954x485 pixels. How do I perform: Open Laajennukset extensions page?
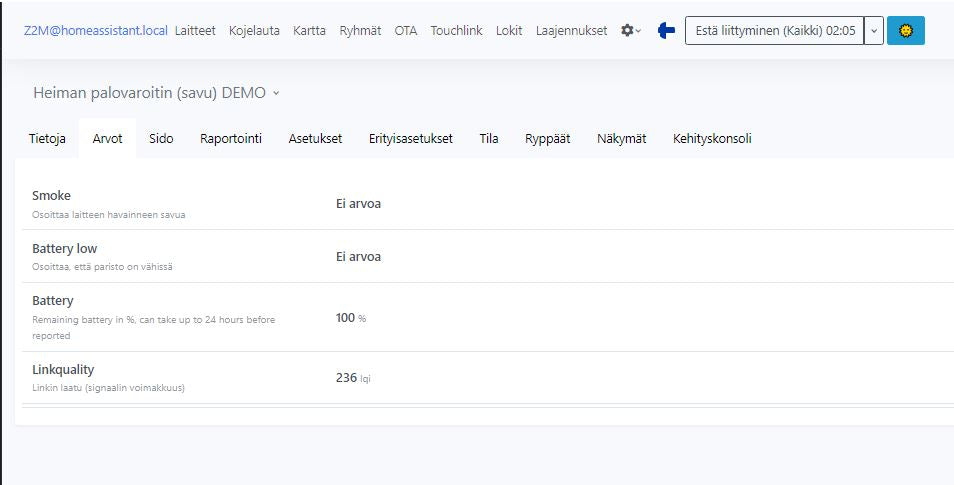tap(571, 30)
